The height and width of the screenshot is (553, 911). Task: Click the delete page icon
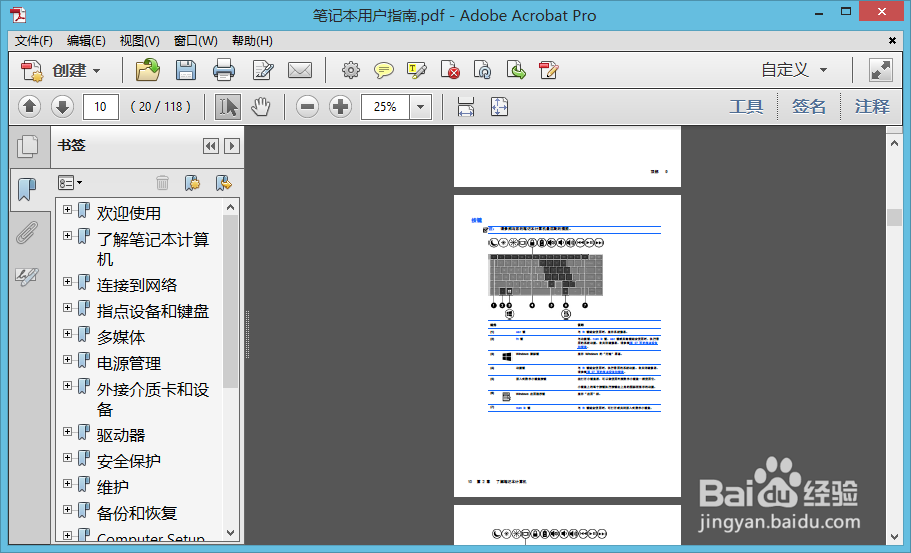click(450, 70)
